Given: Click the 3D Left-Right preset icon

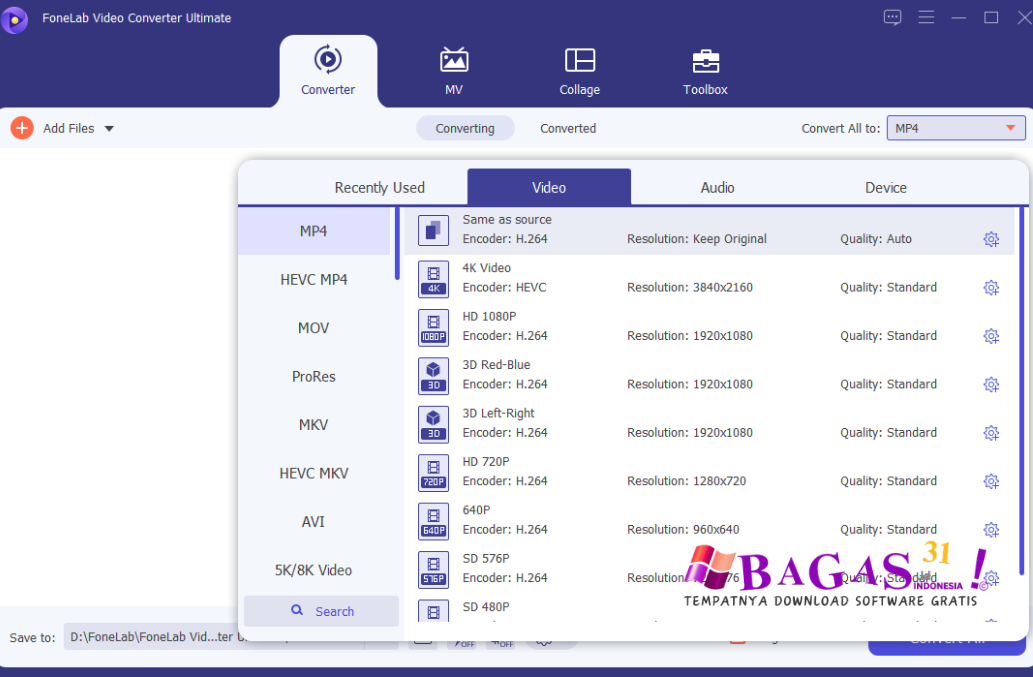Looking at the screenshot, I should [x=433, y=424].
